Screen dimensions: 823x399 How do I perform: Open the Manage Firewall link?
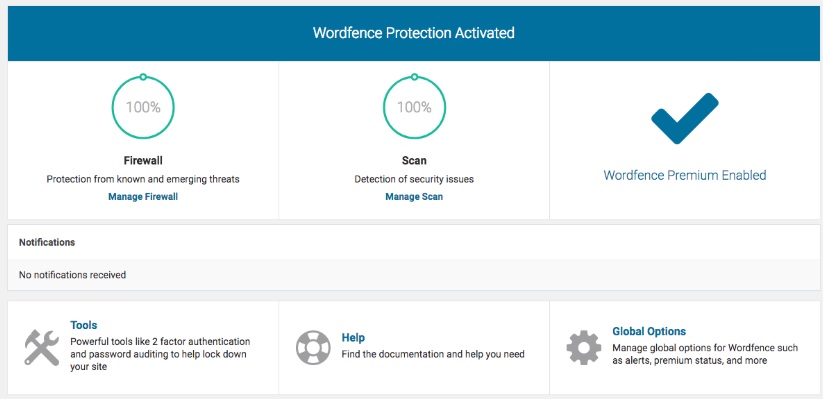[x=143, y=197]
